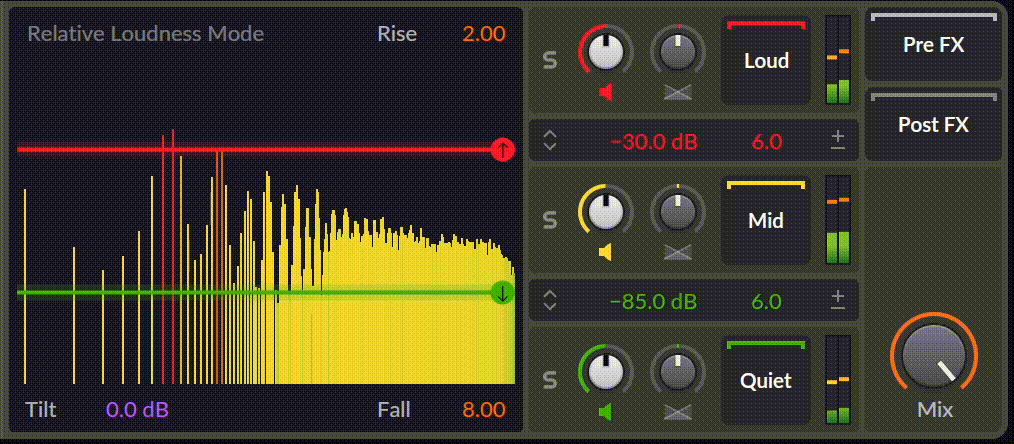Click the plus/minus icon in the red threshold row
The width and height of the screenshot is (1014, 444).
pyautogui.click(x=838, y=140)
